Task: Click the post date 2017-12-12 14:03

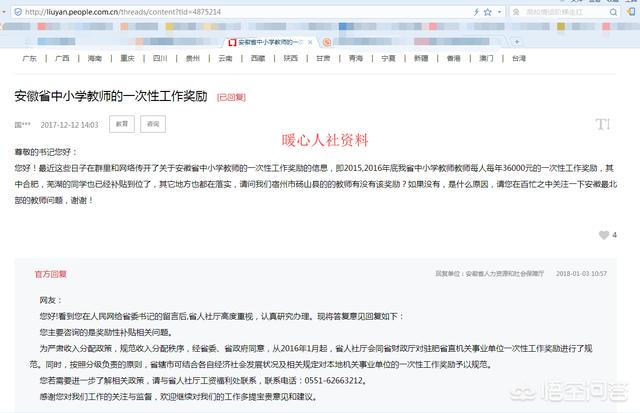Action: tap(69, 125)
